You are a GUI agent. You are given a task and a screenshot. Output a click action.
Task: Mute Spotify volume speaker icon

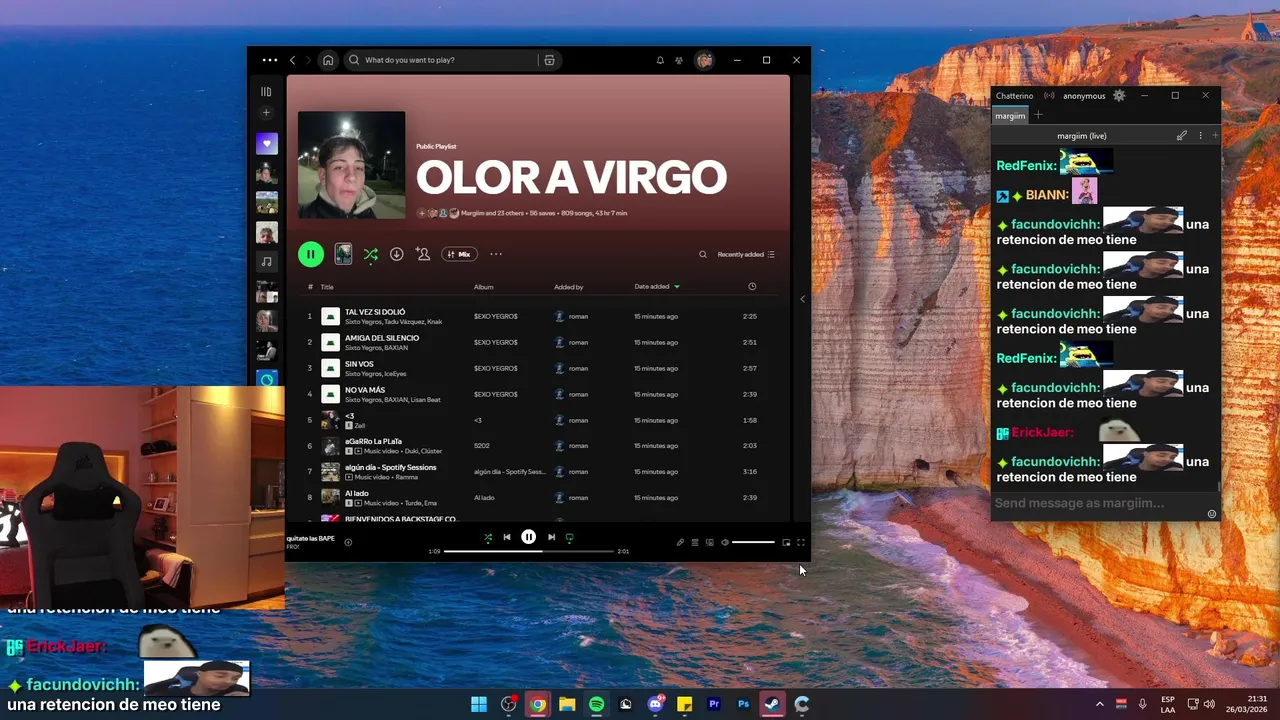pyautogui.click(x=725, y=542)
